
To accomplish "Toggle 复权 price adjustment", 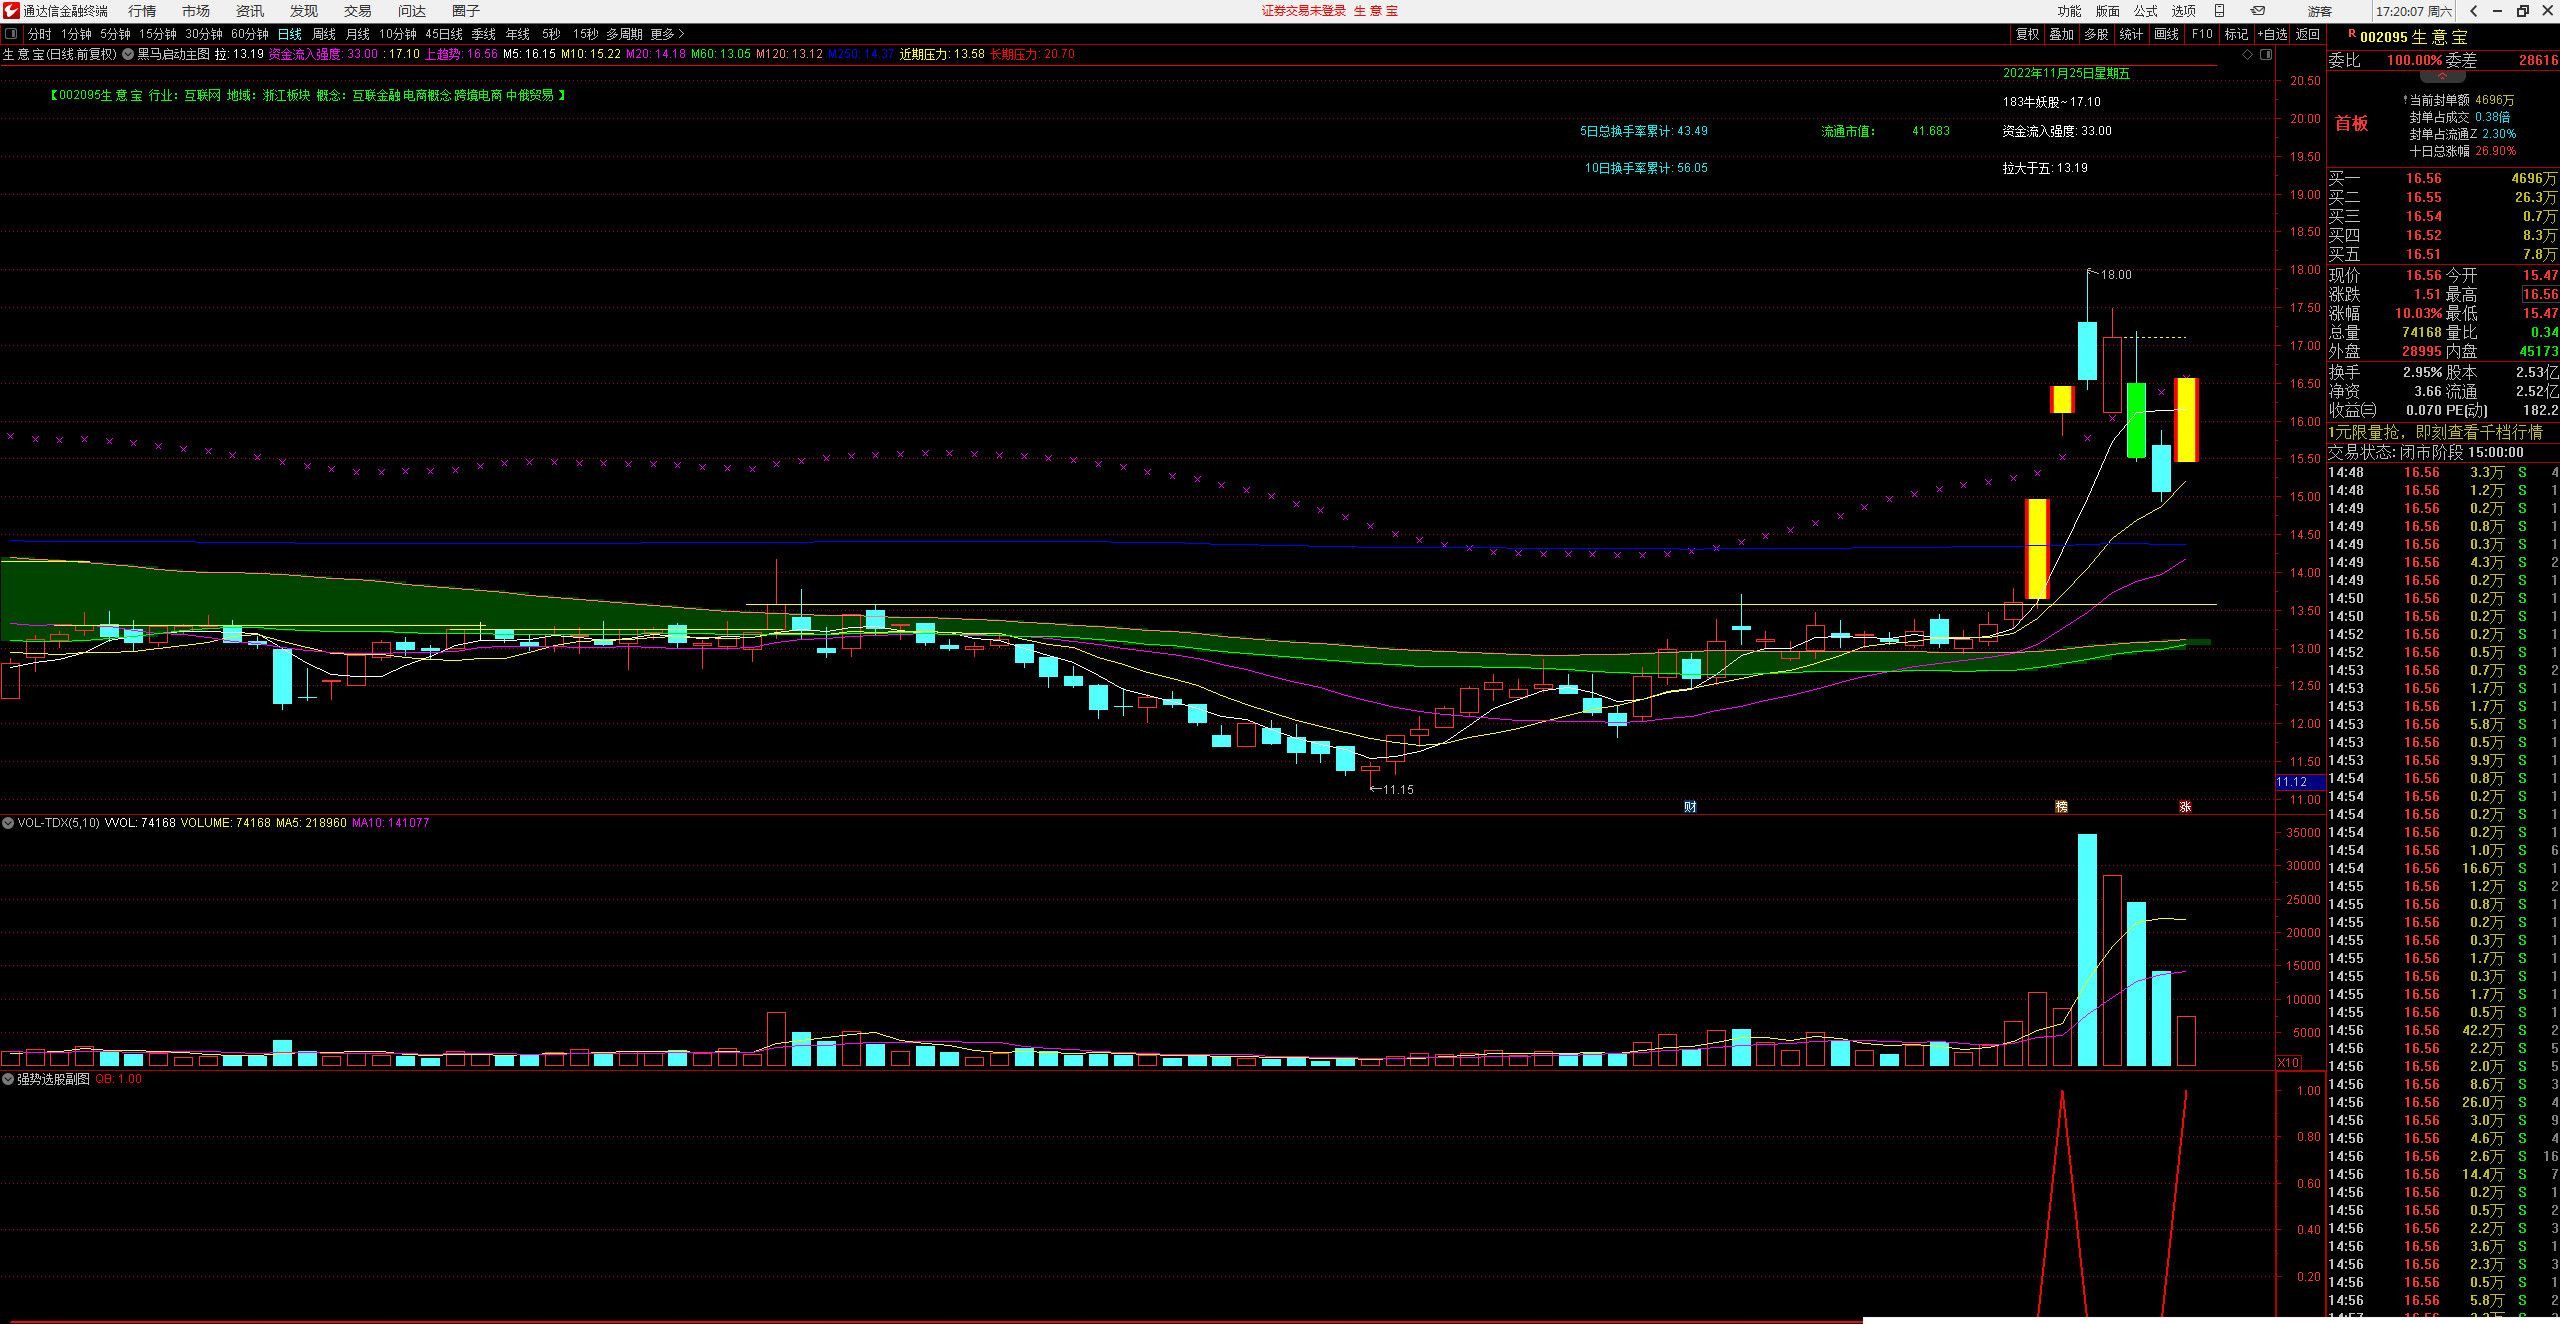I will tap(2027, 34).
